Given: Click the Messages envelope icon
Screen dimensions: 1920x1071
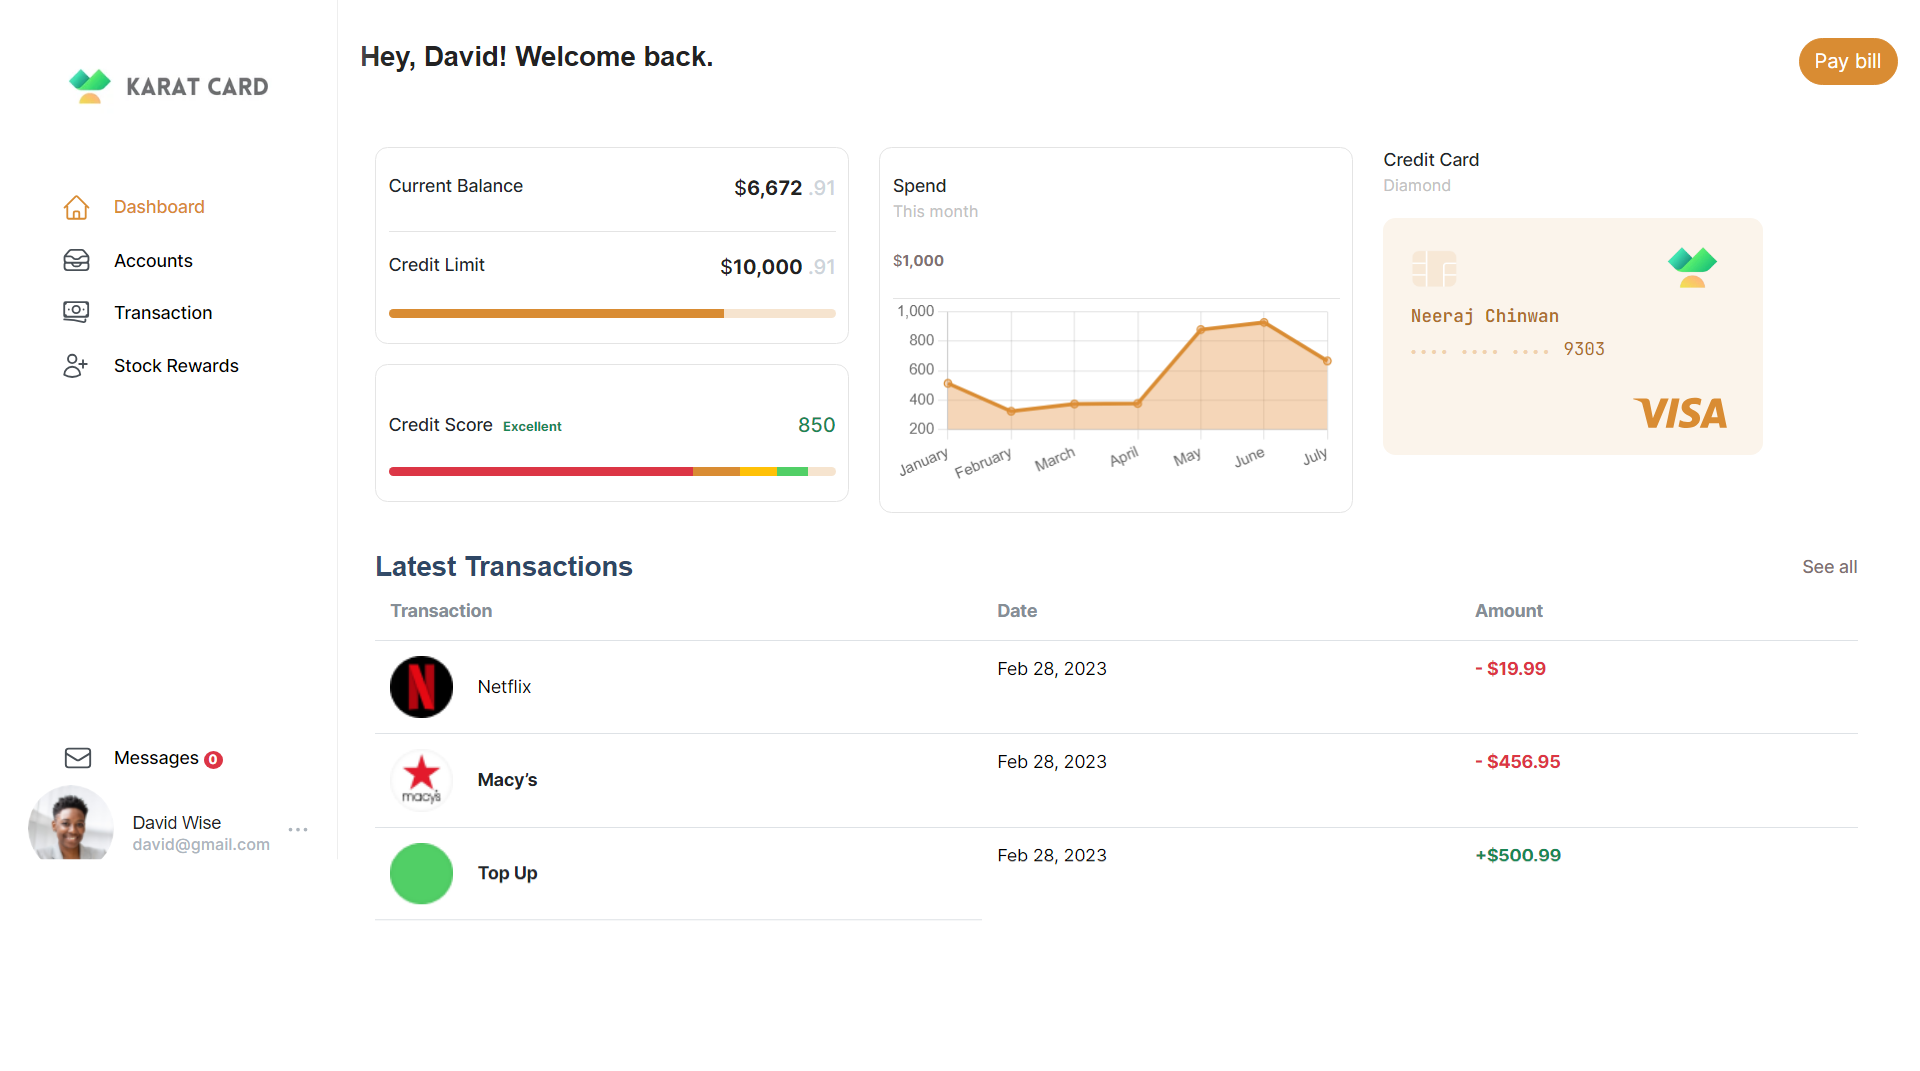Looking at the screenshot, I should 78,758.
